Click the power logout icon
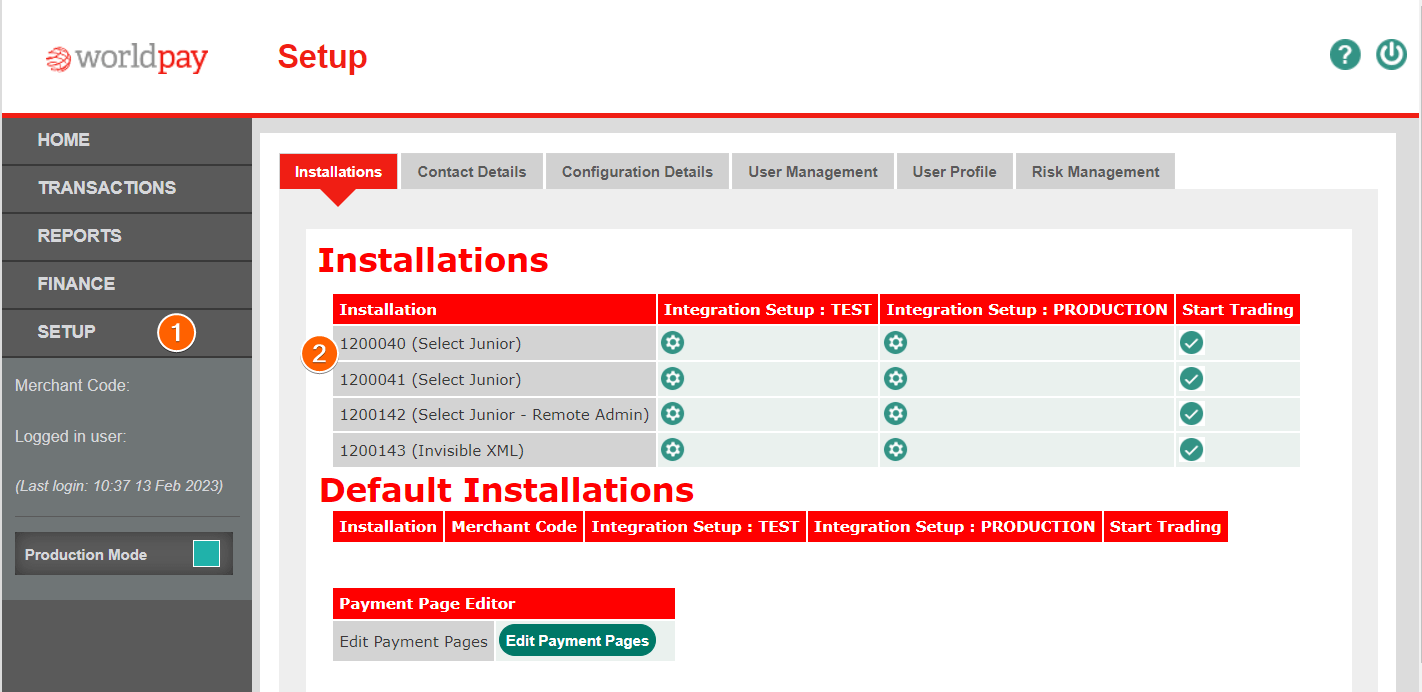Screen dimensions: 1422x692 pyautogui.click(x=1391, y=55)
